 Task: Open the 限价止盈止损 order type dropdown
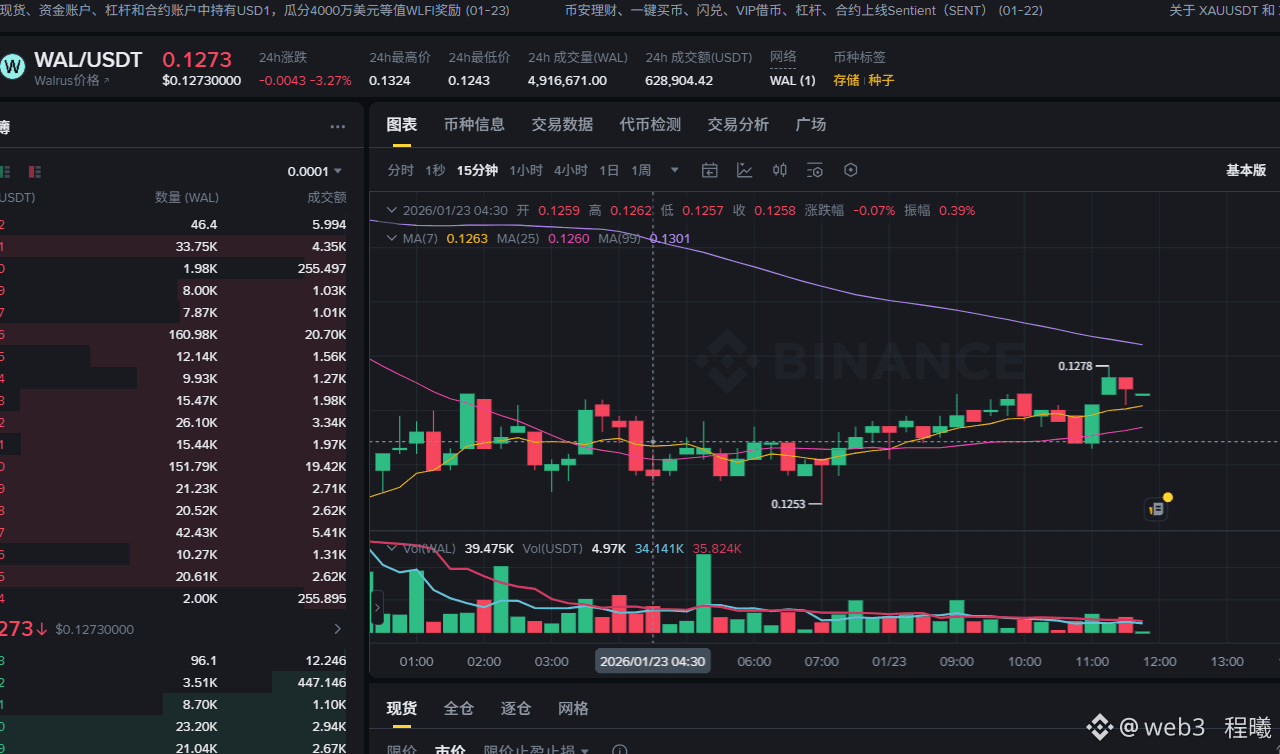coord(537,750)
